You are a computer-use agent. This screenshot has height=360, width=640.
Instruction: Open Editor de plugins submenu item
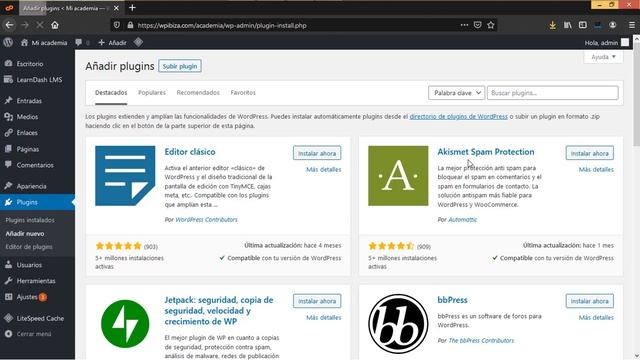click(29, 247)
